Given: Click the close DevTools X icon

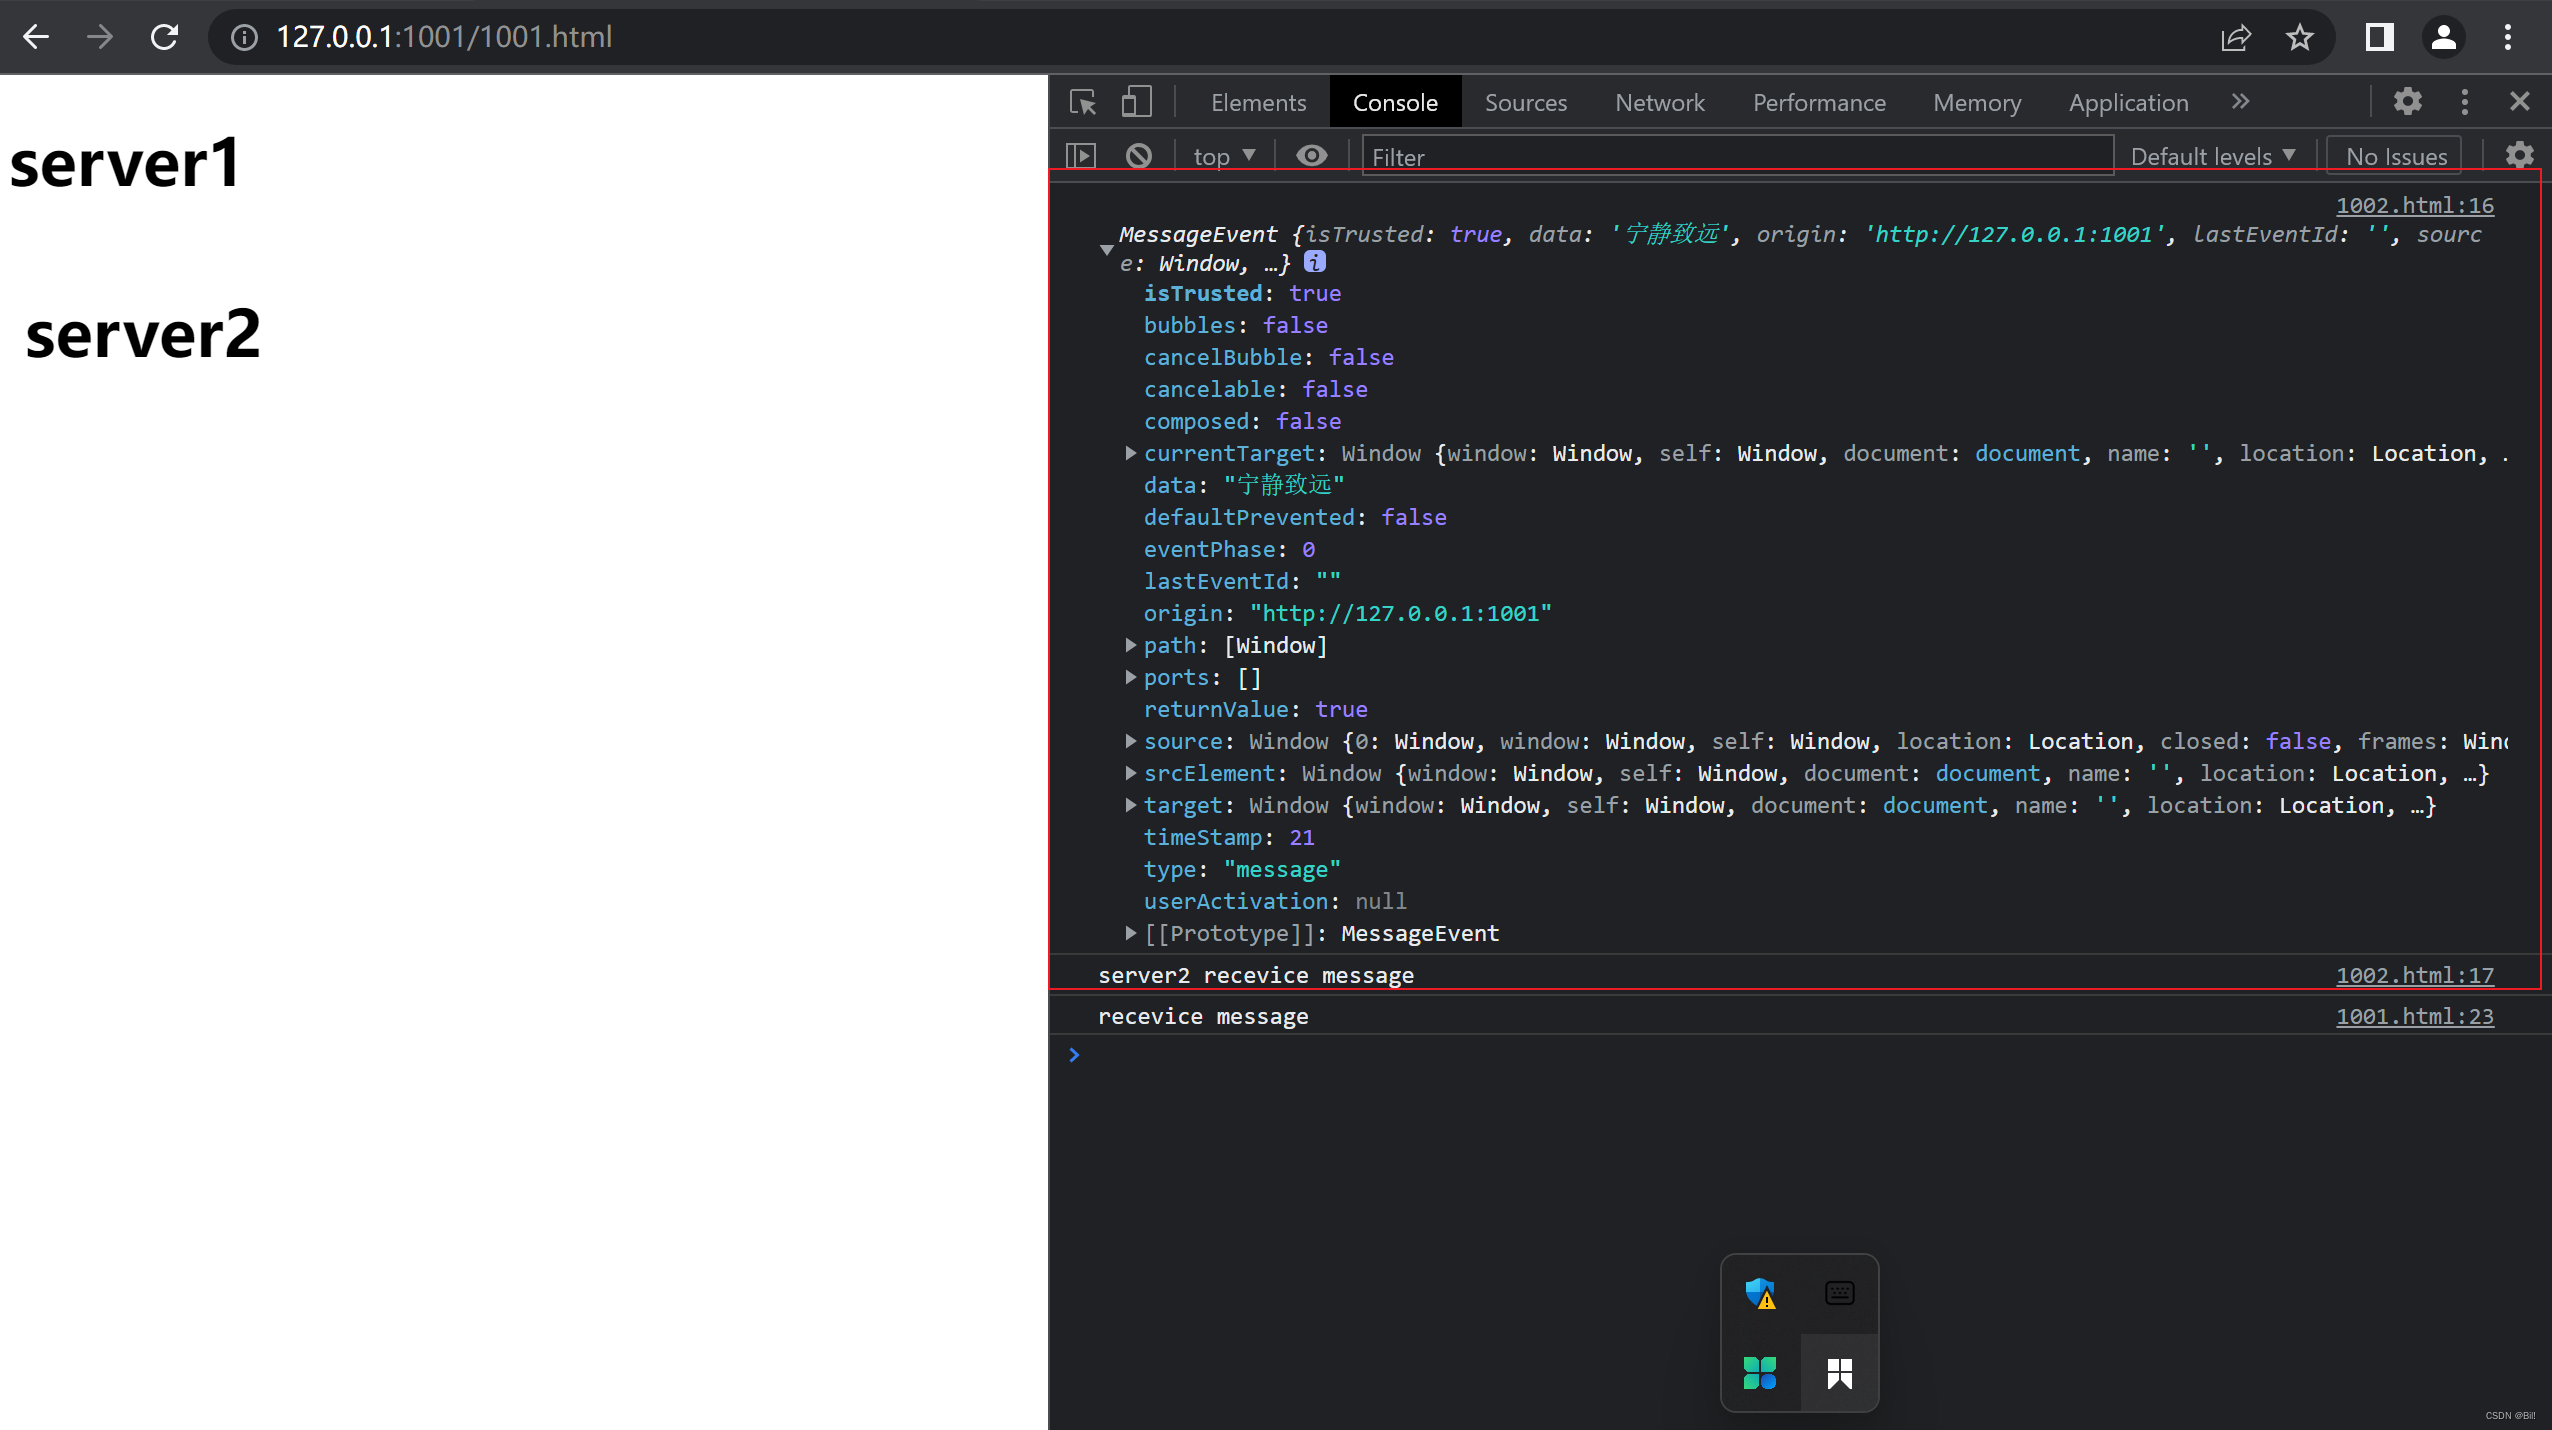Looking at the screenshot, I should tap(2520, 102).
